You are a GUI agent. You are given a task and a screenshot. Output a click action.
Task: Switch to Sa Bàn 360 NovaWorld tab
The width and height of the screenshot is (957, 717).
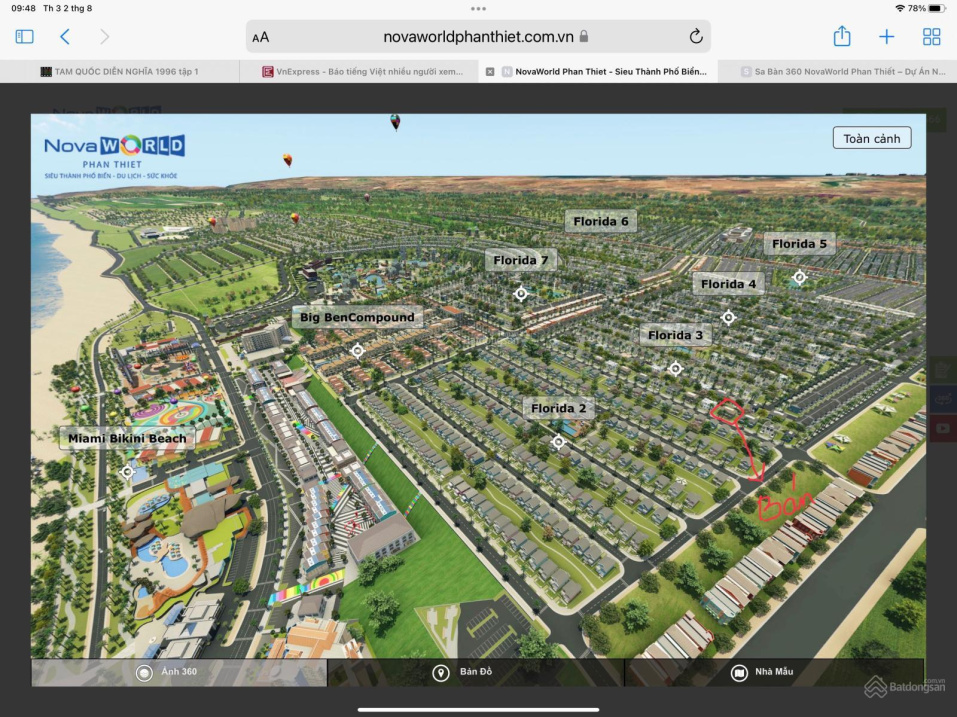click(x=837, y=71)
